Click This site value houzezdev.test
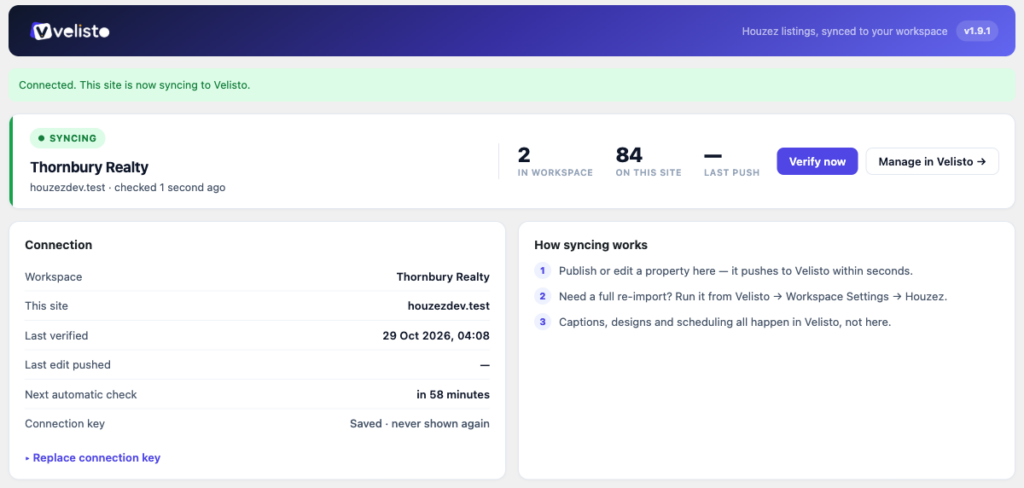Viewport: 1024px width, 488px height. 449,306
